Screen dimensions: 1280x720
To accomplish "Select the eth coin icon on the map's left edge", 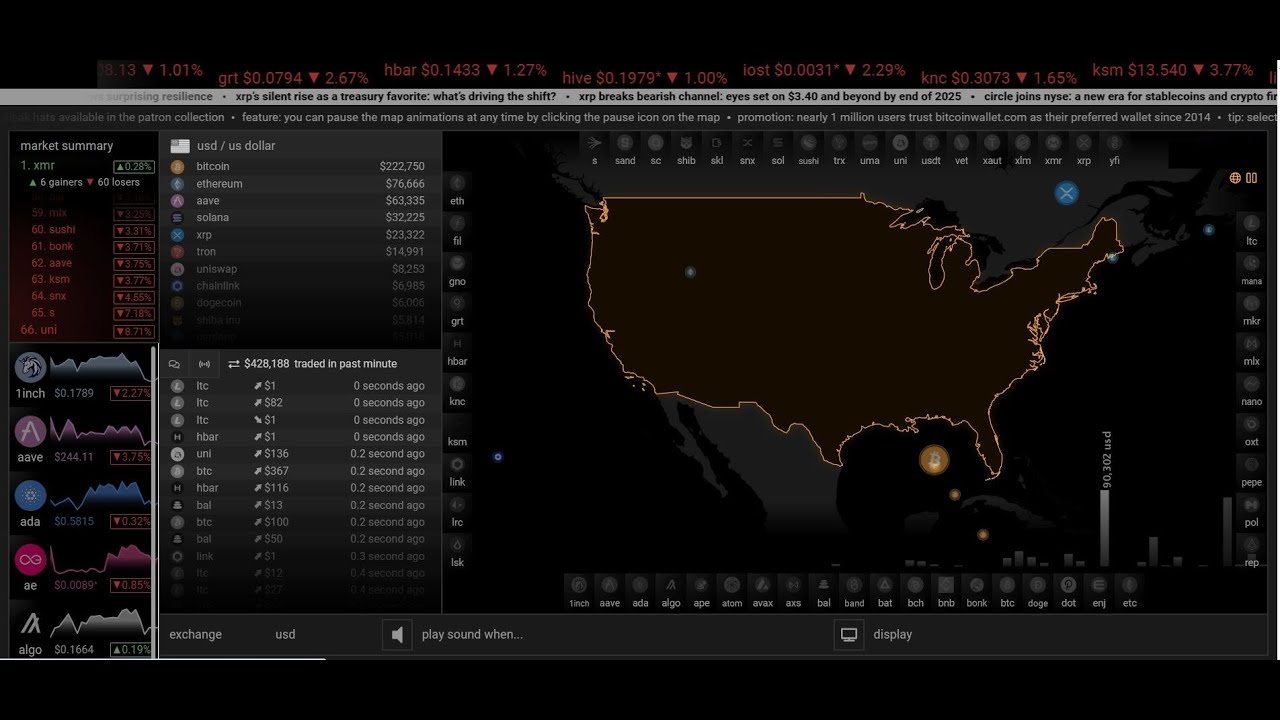I will (x=457, y=184).
